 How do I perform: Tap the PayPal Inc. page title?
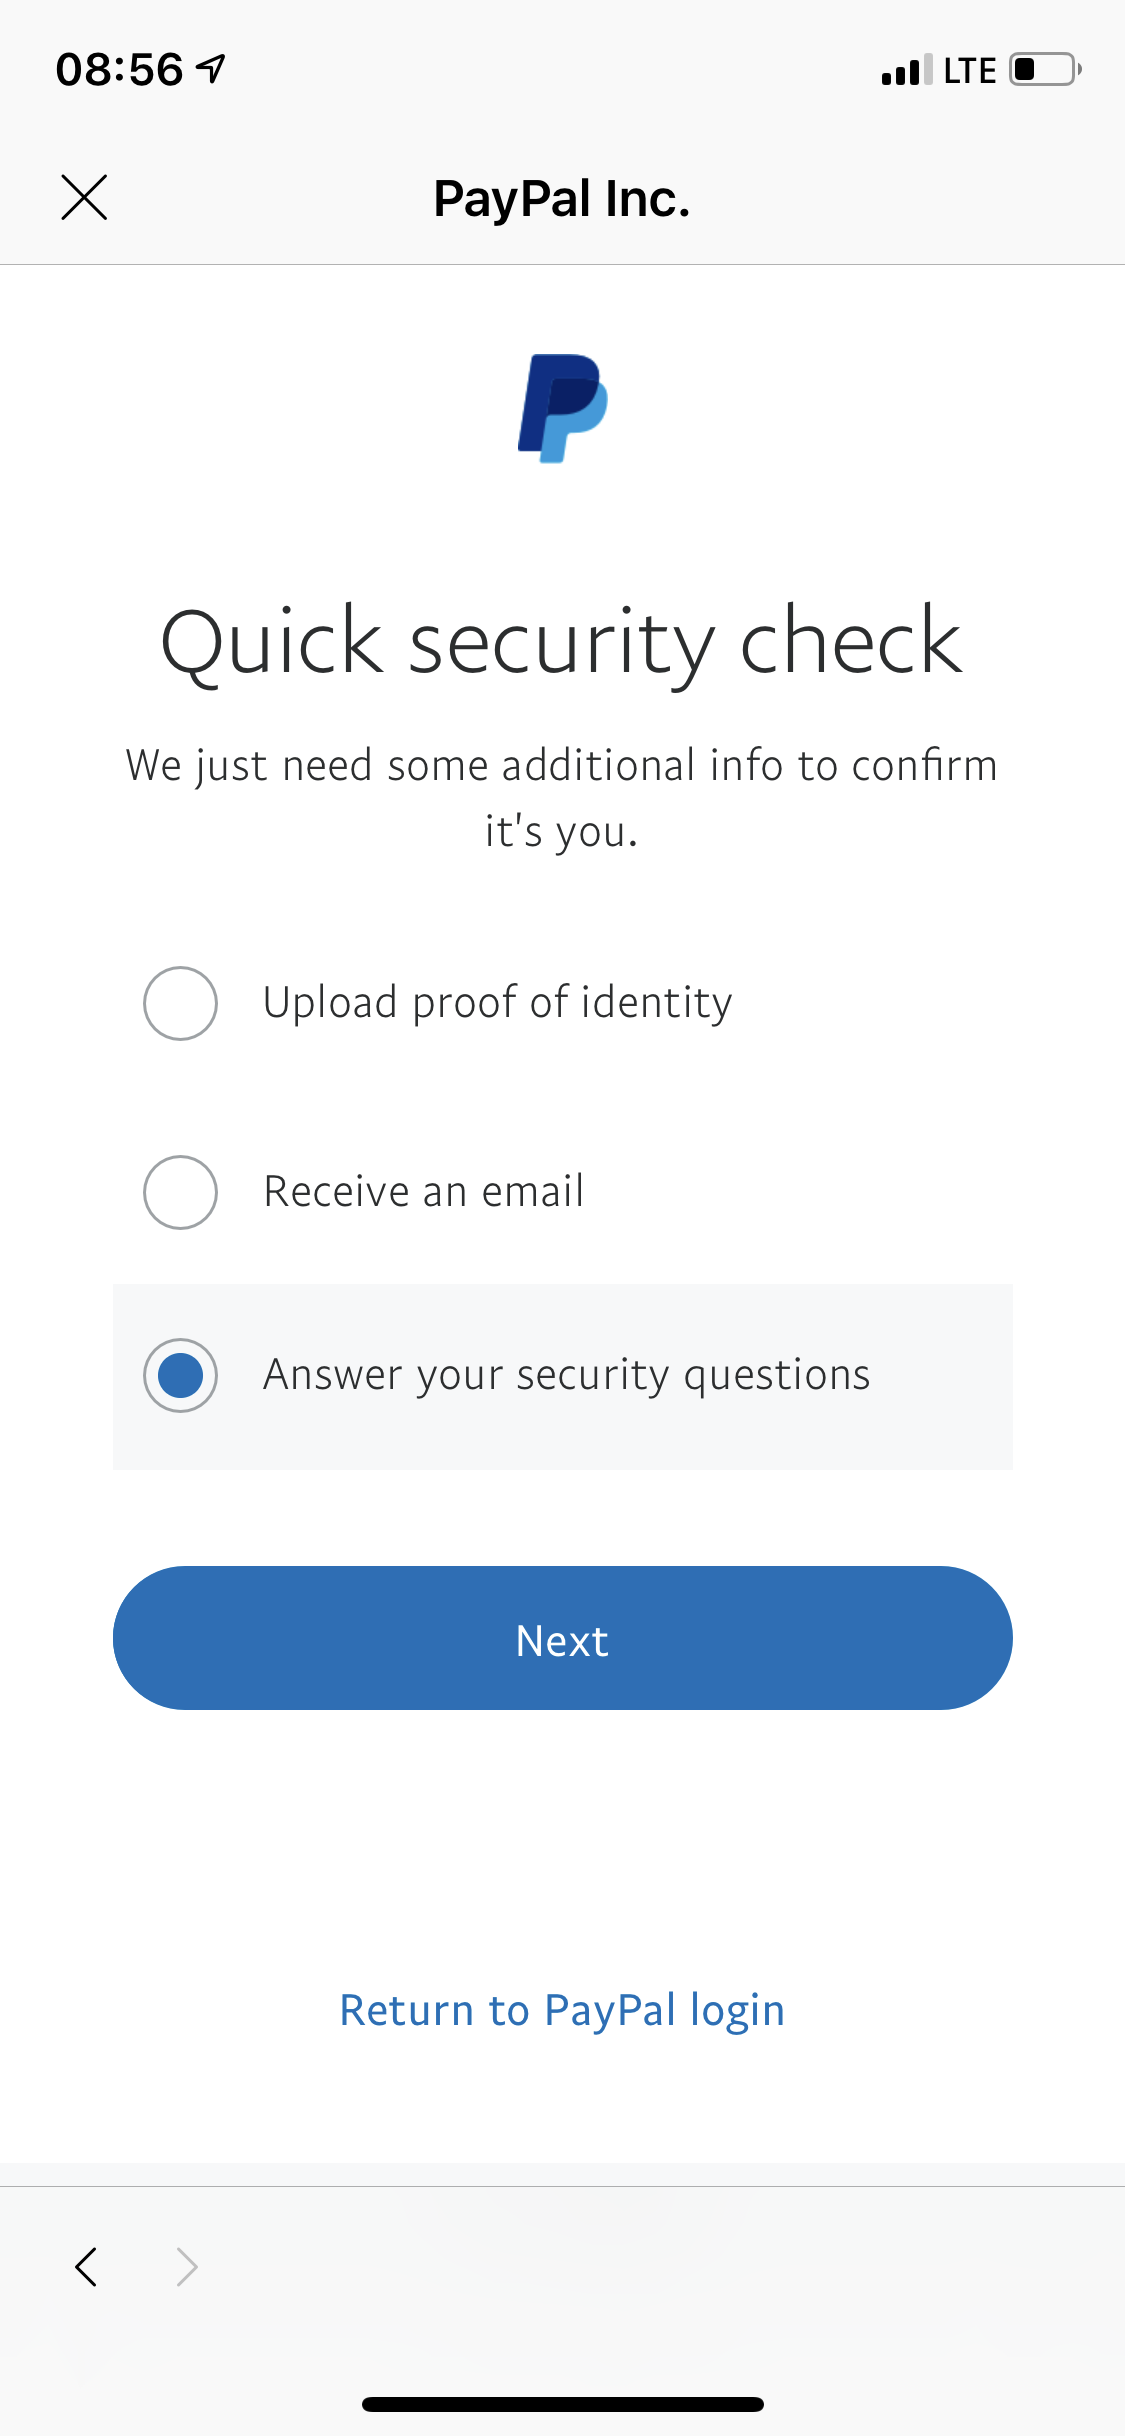[x=562, y=198]
